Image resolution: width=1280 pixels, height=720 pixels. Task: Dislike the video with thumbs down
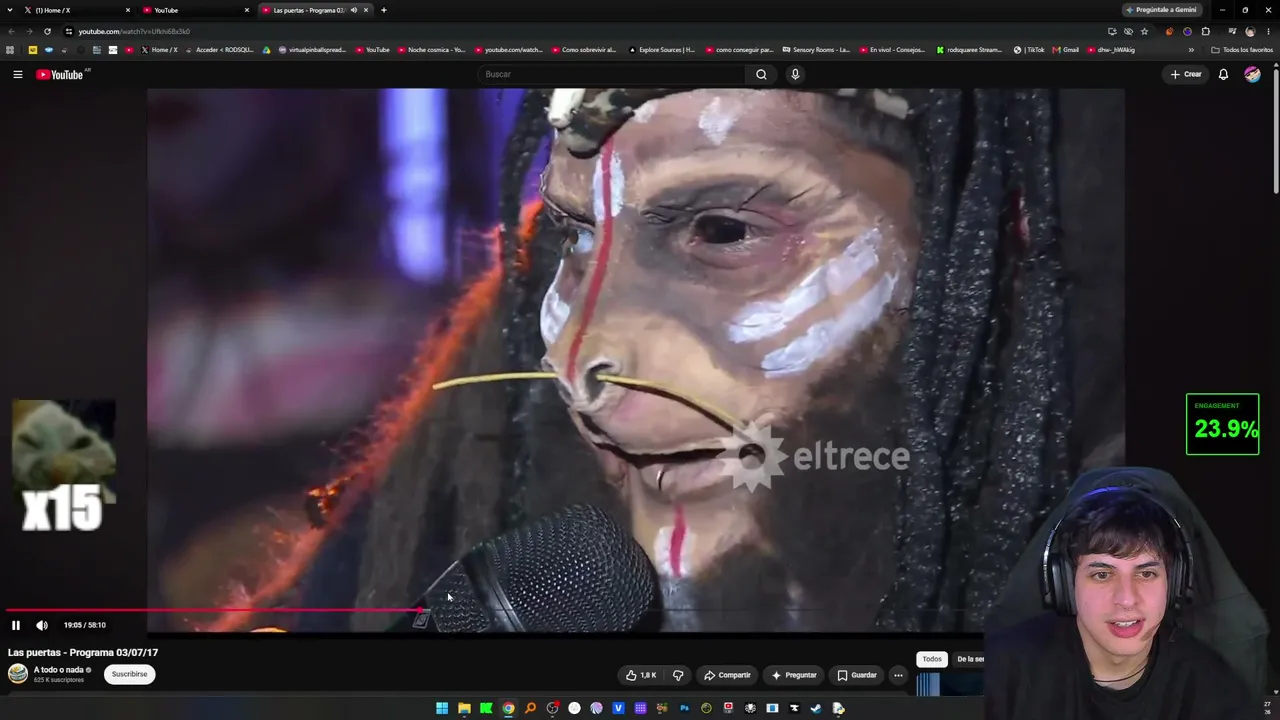click(x=678, y=675)
